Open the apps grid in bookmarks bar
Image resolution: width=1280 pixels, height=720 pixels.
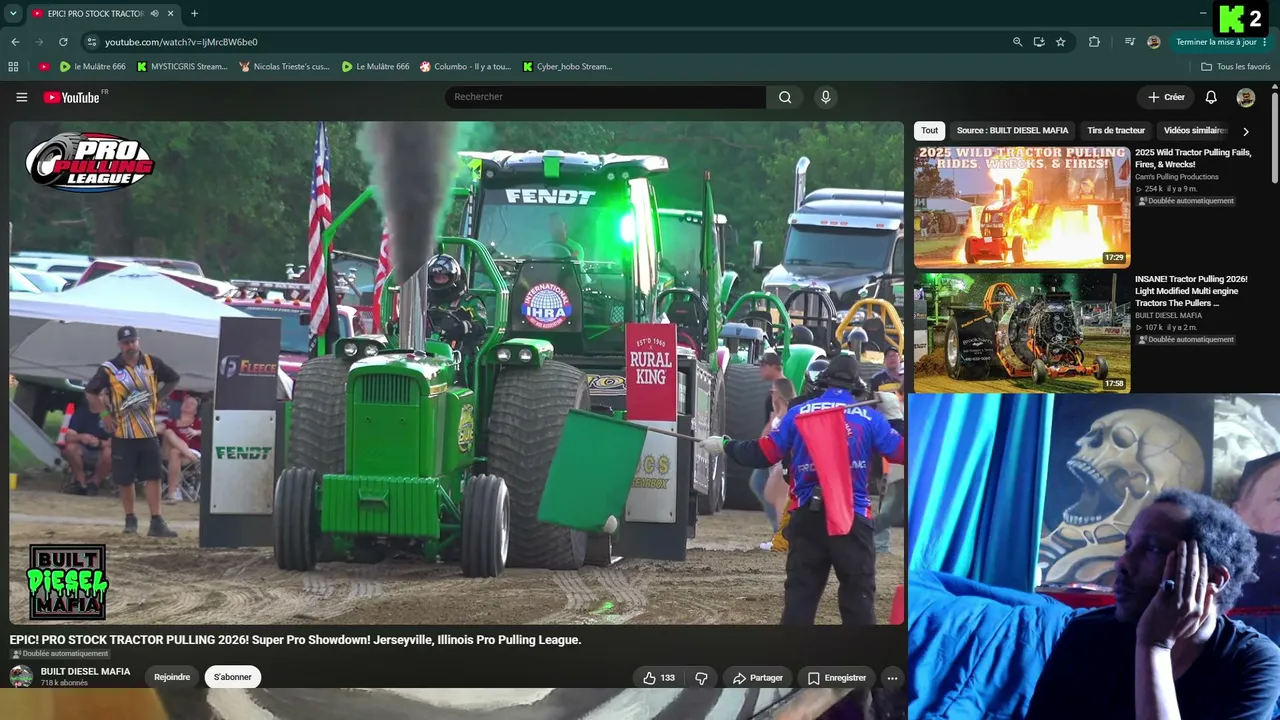tap(13, 67)
